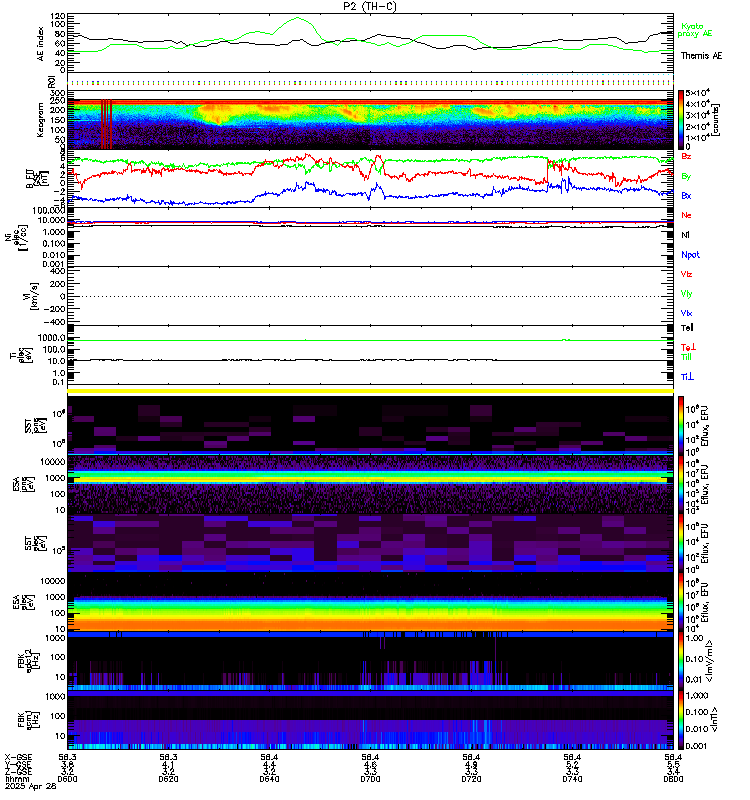Select the red "Te⊥" legend label
The image size is (750, 800).
tap(688, 347)
